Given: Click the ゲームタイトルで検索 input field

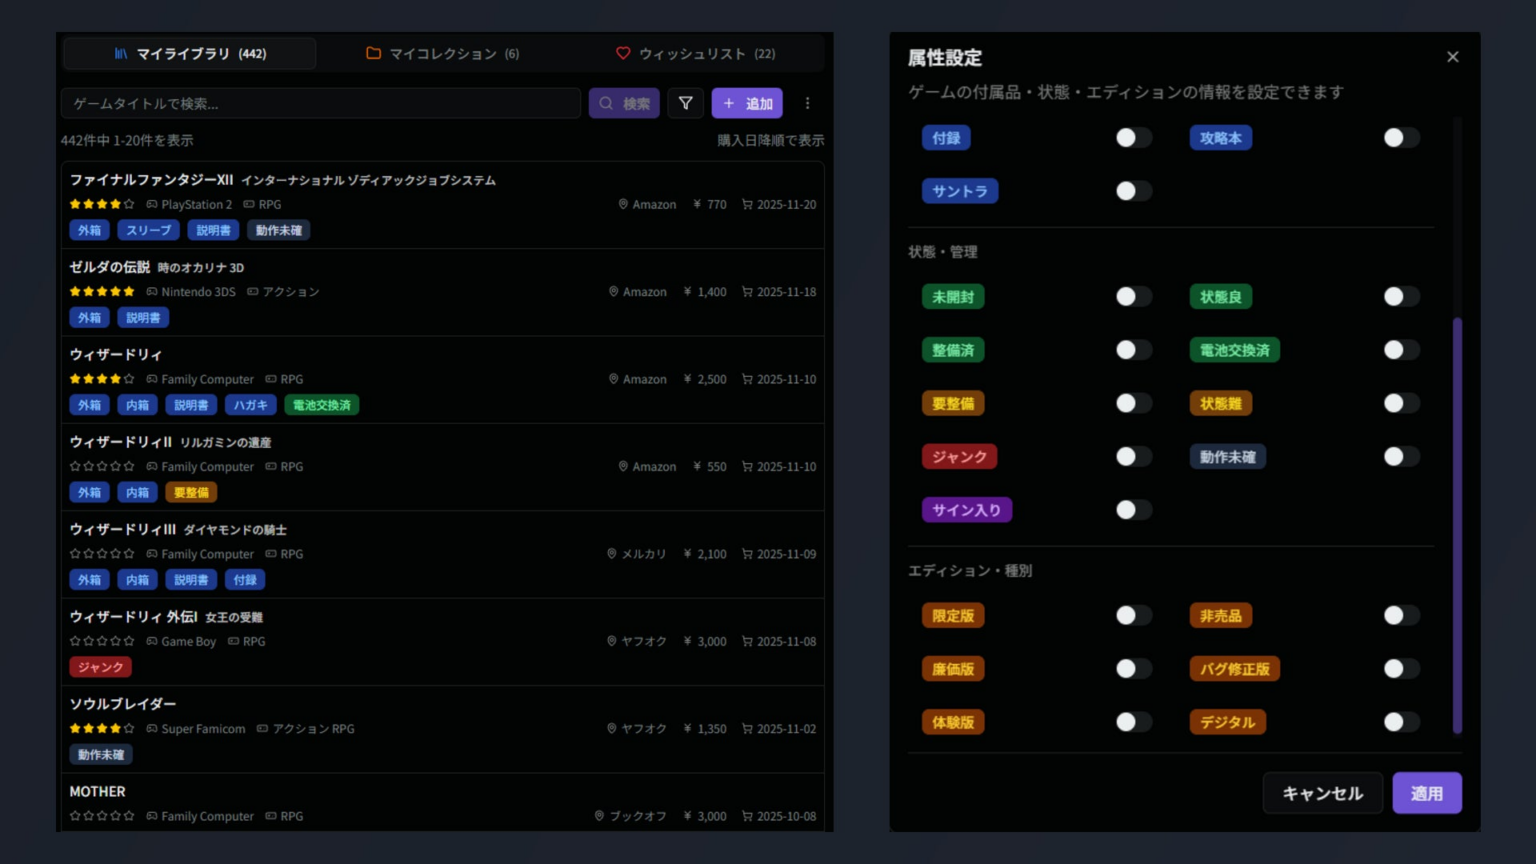Looking at the screenshot, I should 320,103.
